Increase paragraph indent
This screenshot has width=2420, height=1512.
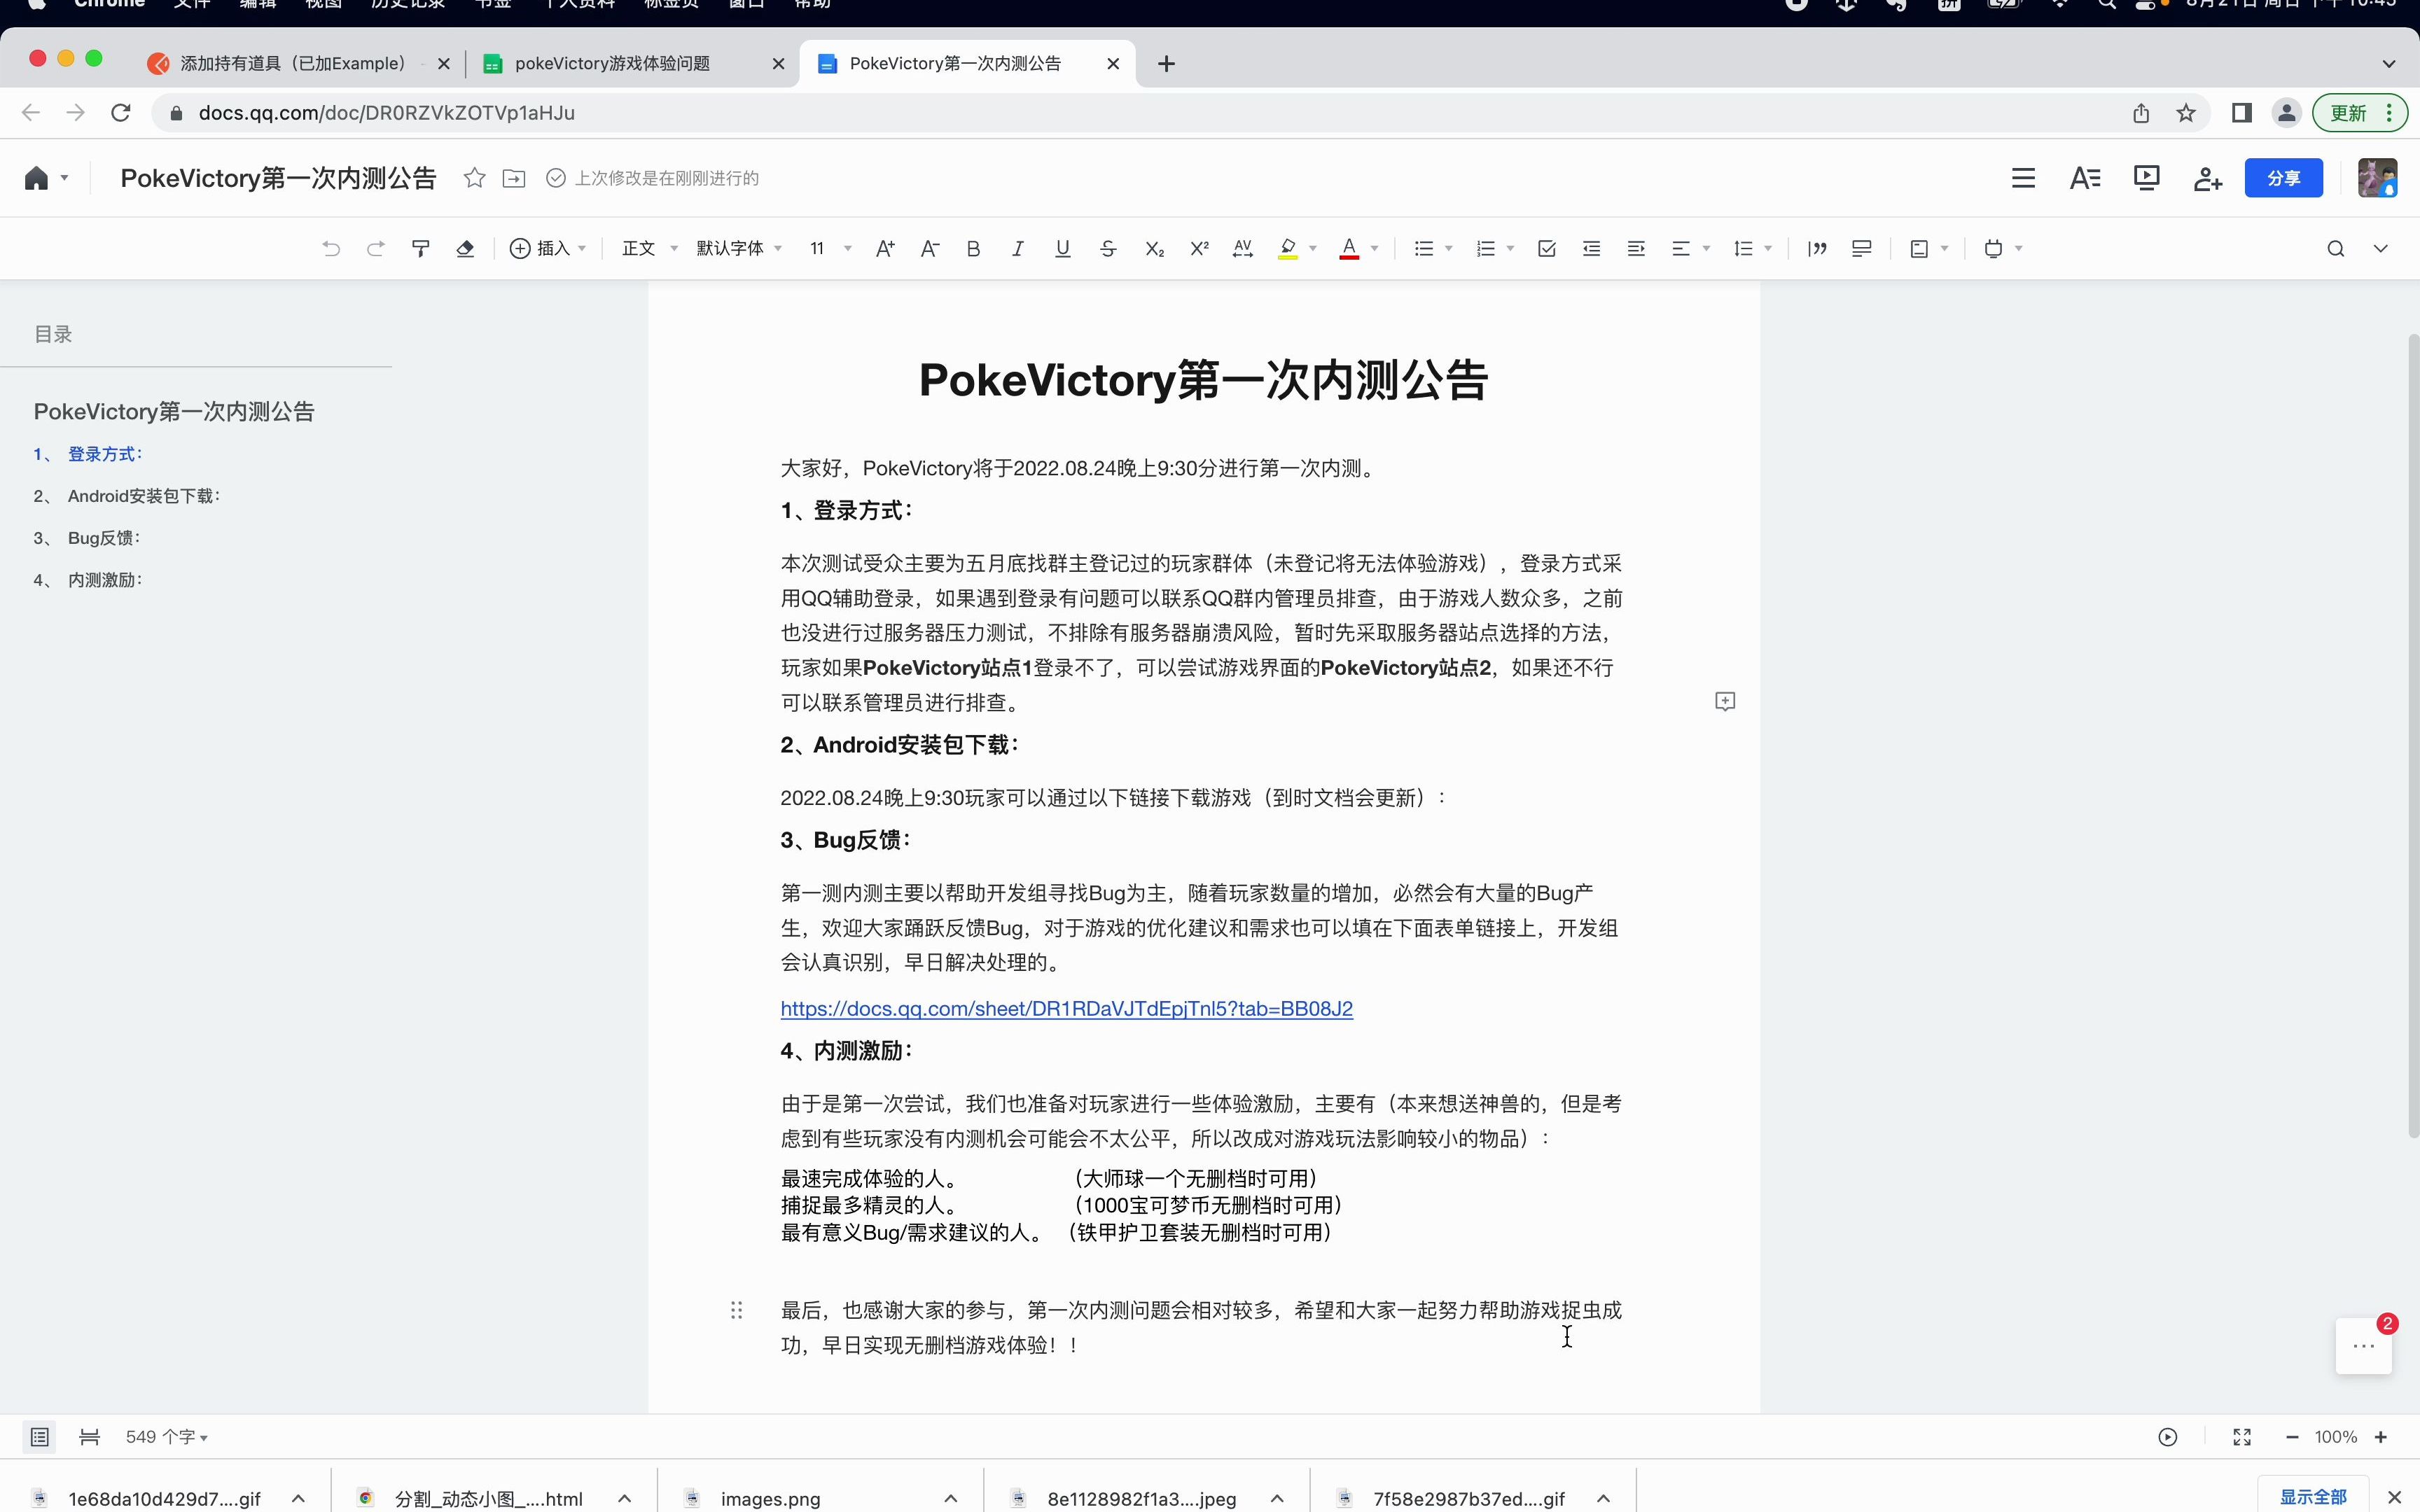[x=1636, y=249]
